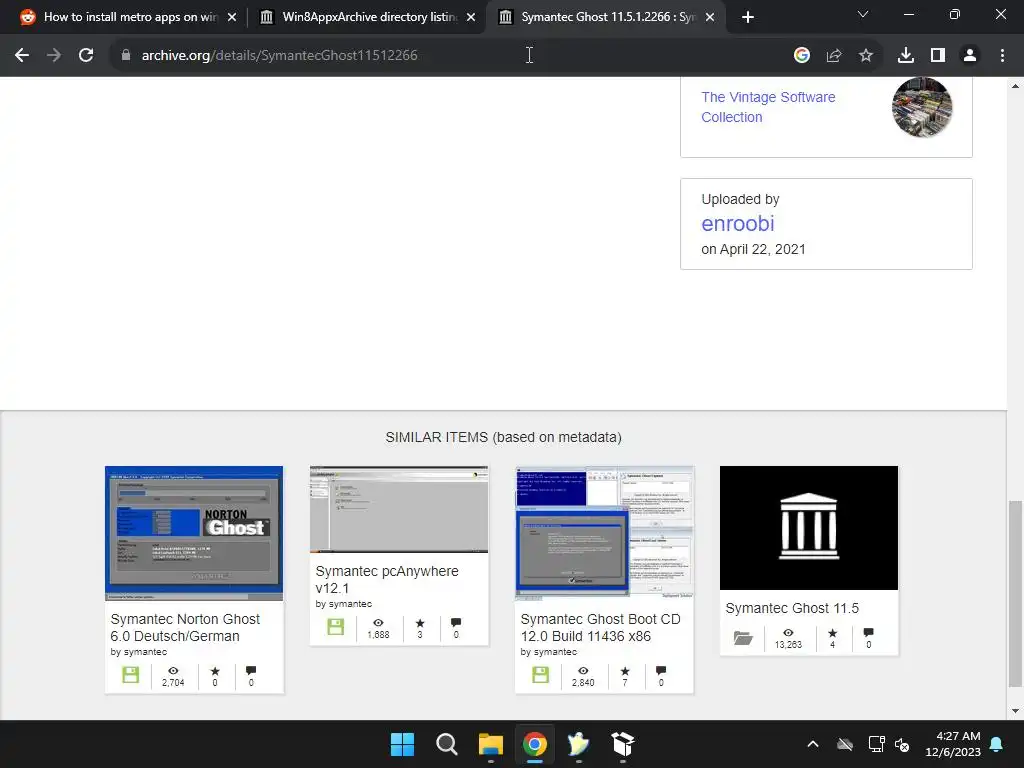This screenshot has width=1024, height=768.
Task: Open the muted volume tray icon
Action: click(902, 744)
